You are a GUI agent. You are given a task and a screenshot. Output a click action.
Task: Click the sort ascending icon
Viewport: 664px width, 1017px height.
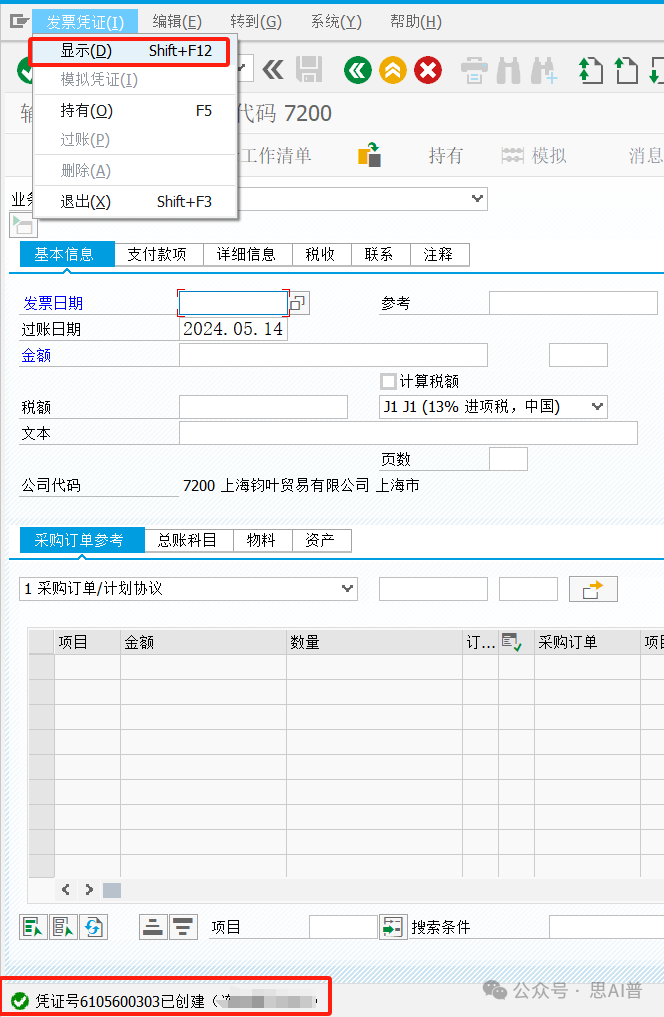(x=152, y=927)
